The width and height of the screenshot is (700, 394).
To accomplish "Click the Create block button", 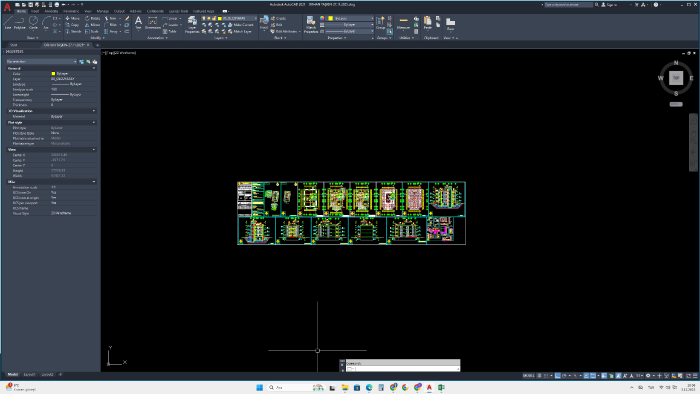I will tap(278, 18).
